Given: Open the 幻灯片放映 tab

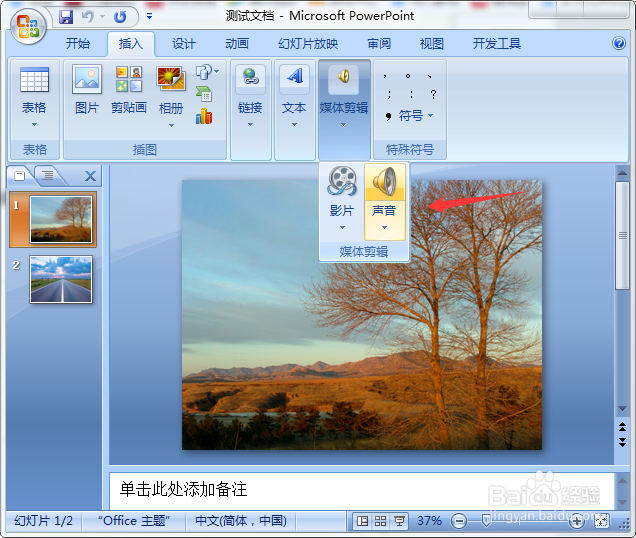Looking at the screenshot, I should (308, 43).
